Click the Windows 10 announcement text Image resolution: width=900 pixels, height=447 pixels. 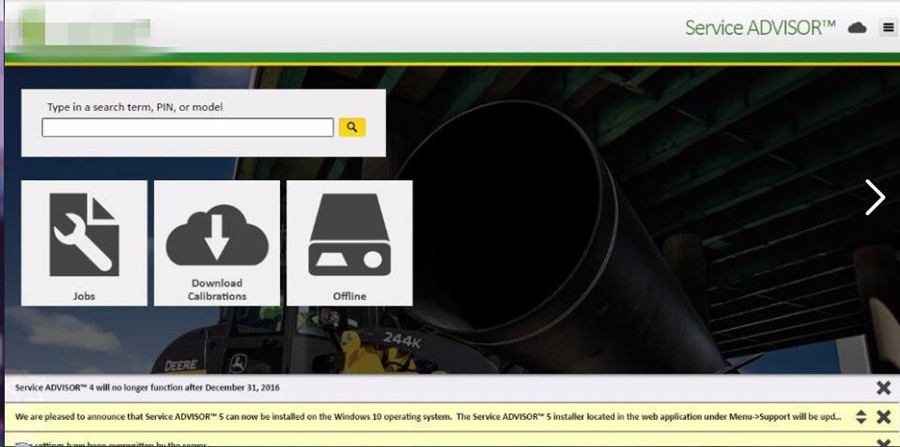428,417
